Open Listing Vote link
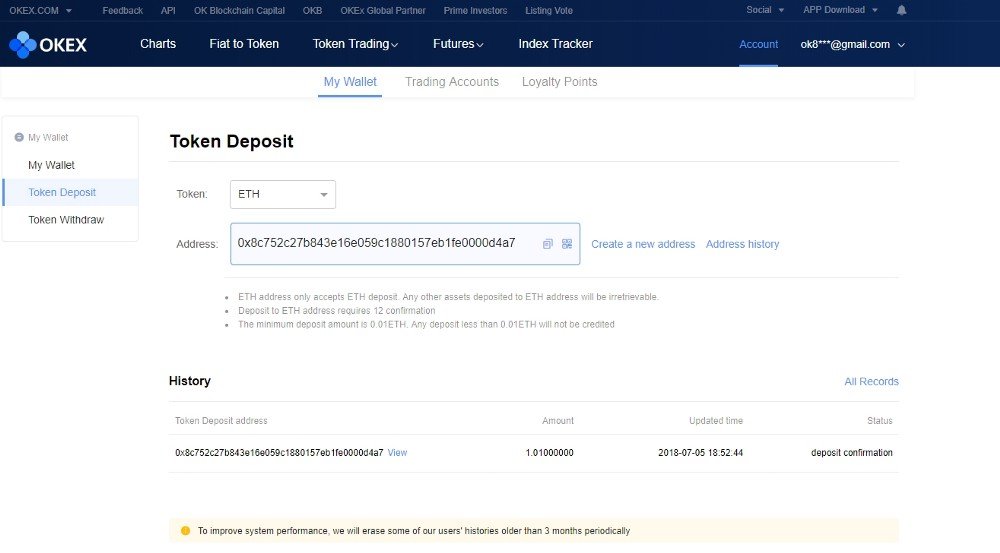1000x553 pixels. point(548,10)
